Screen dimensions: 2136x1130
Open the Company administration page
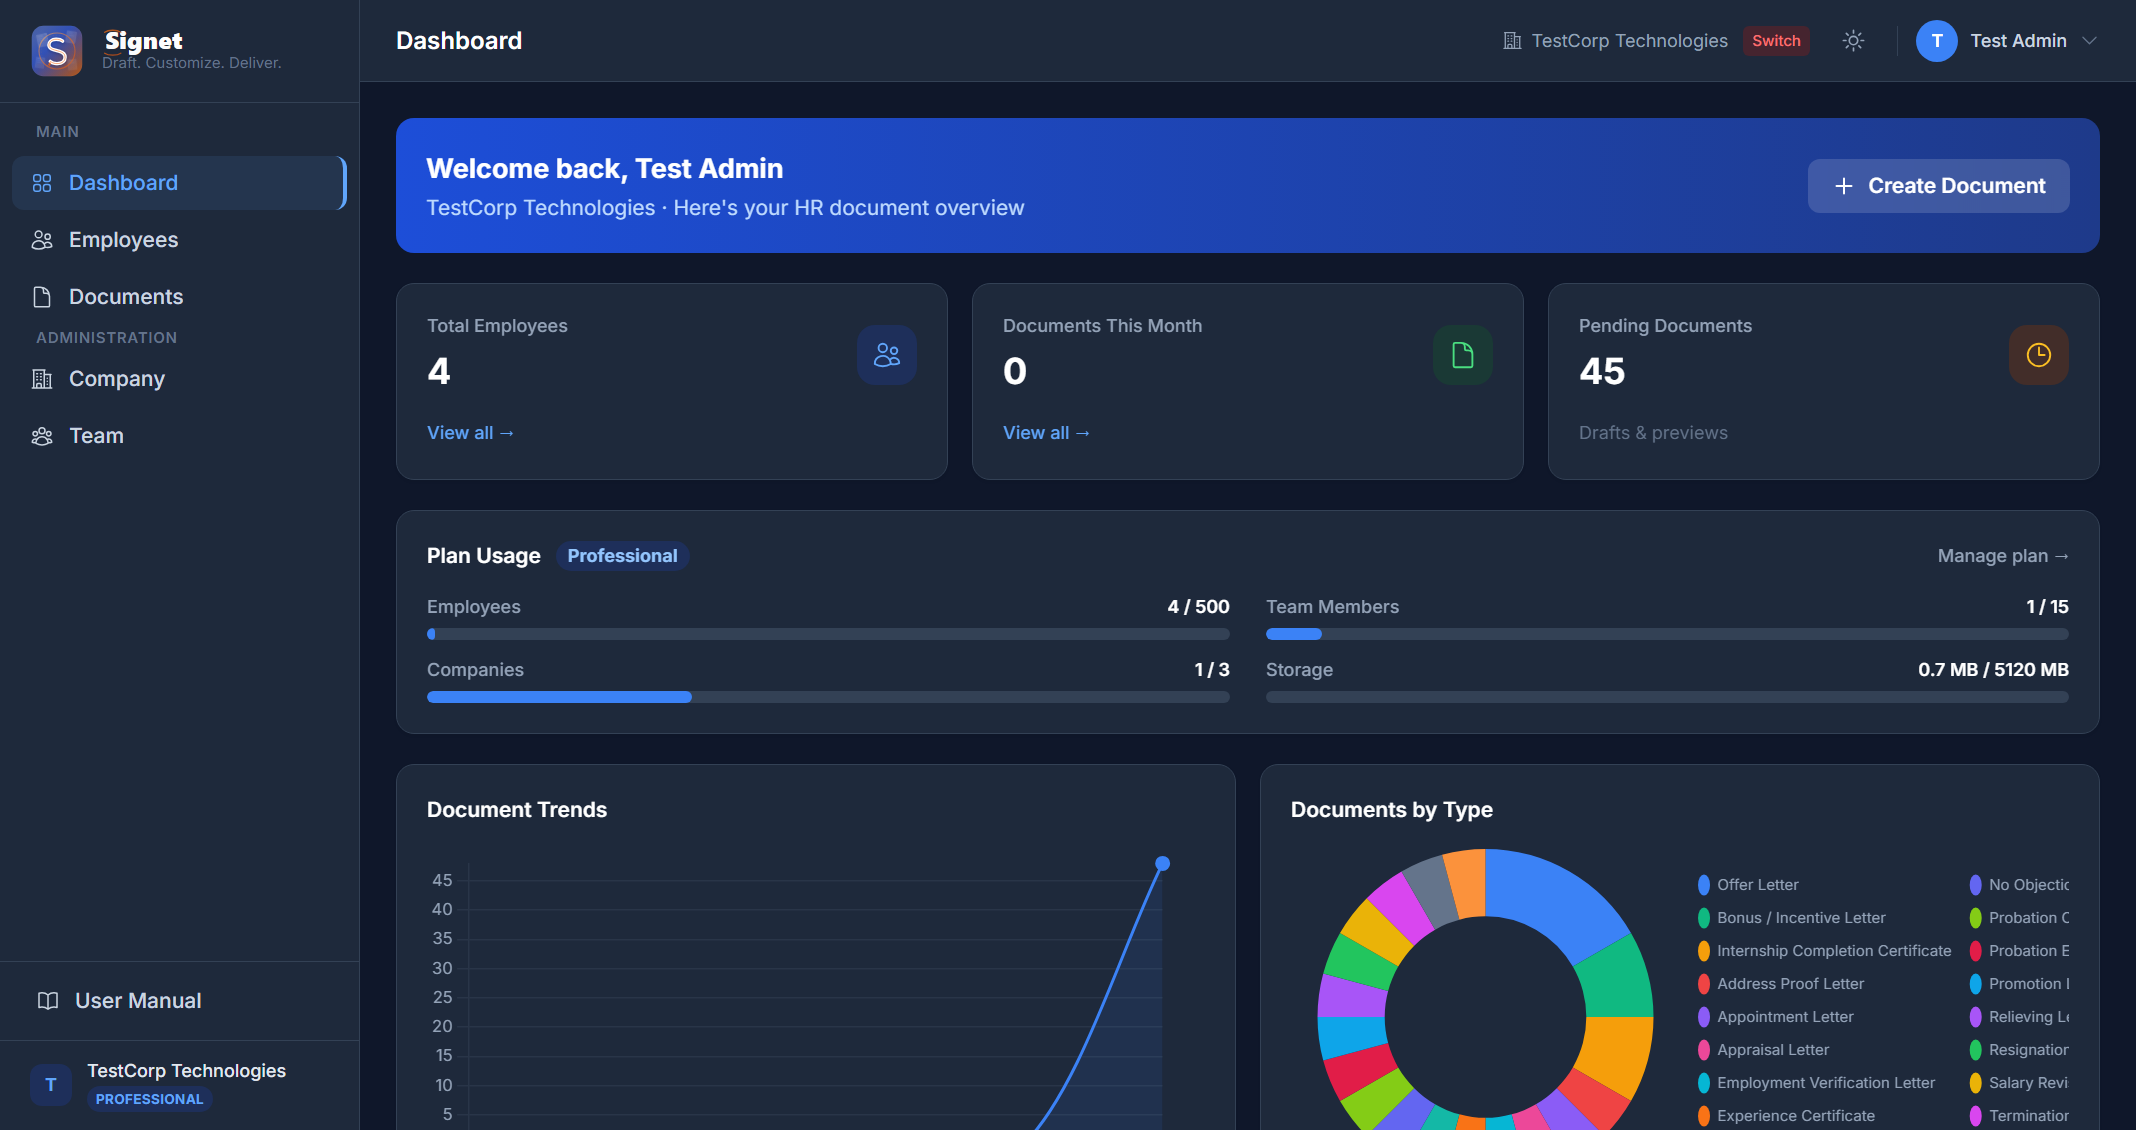pyautogui.click(x=116, y=379)
